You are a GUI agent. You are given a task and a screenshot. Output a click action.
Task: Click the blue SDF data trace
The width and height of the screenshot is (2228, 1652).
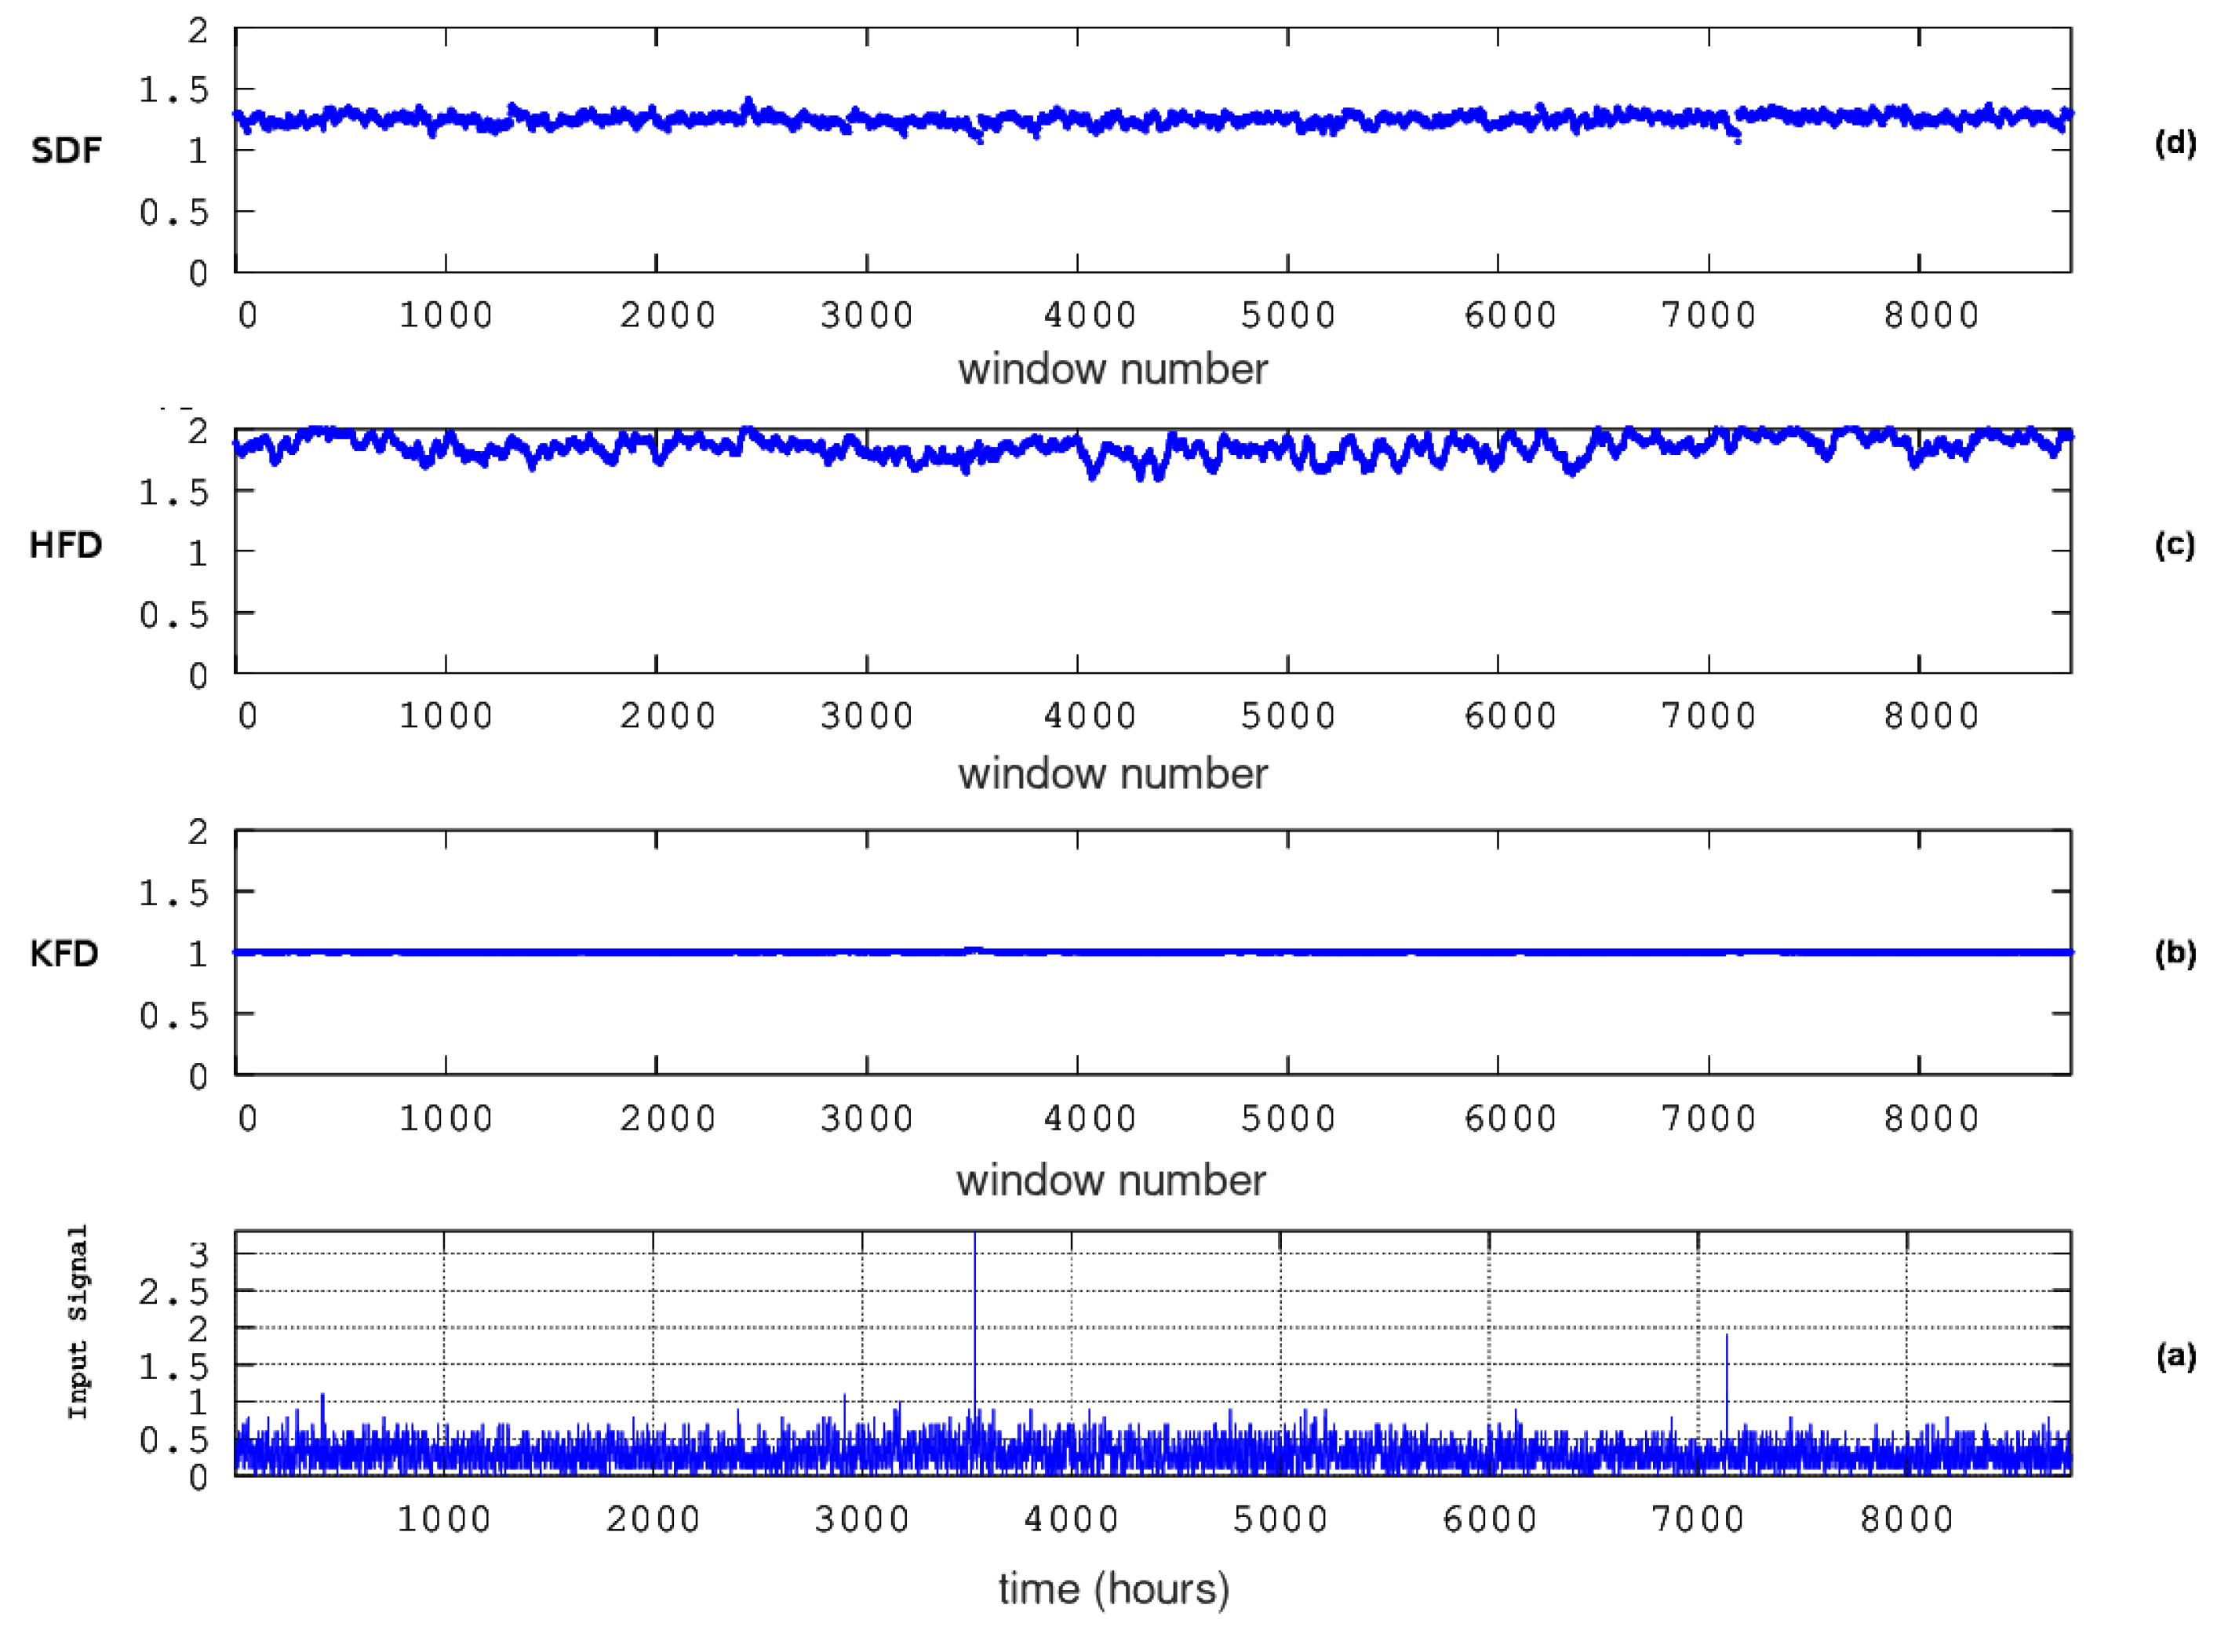click(x=1100, y=120)
